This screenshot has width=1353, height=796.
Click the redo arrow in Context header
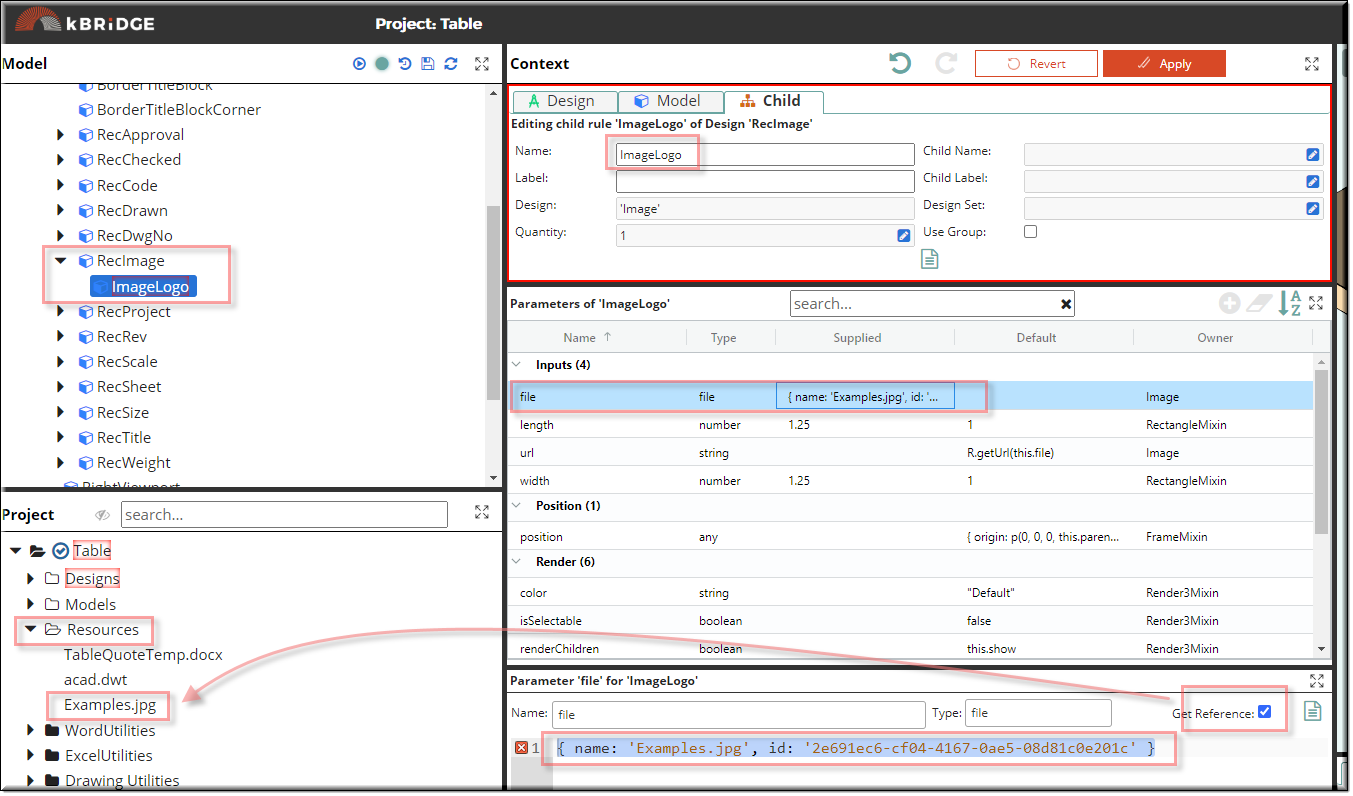point(946,63)
